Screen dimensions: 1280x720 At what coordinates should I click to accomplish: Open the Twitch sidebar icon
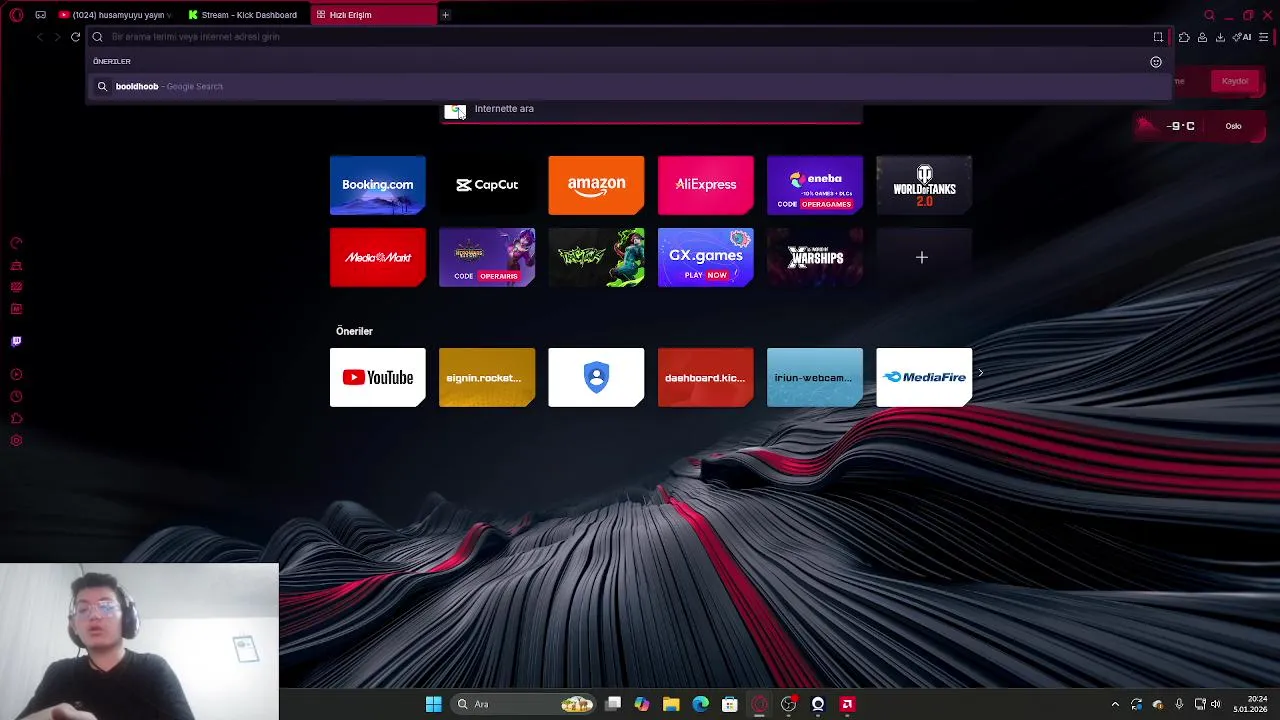[16, 341]
